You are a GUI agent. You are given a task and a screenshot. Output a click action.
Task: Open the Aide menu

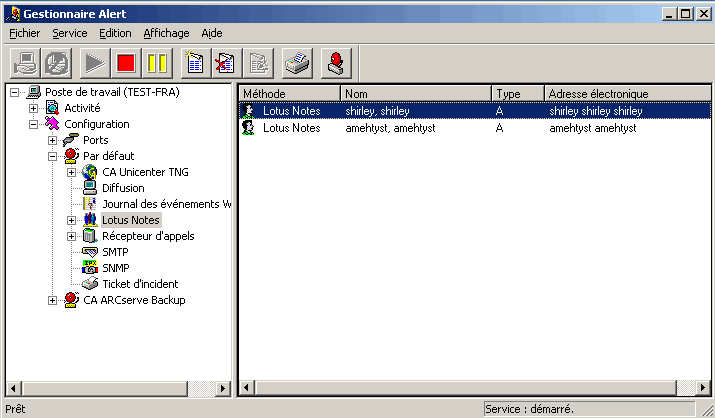pyautogui.click(x=212, y=33)
